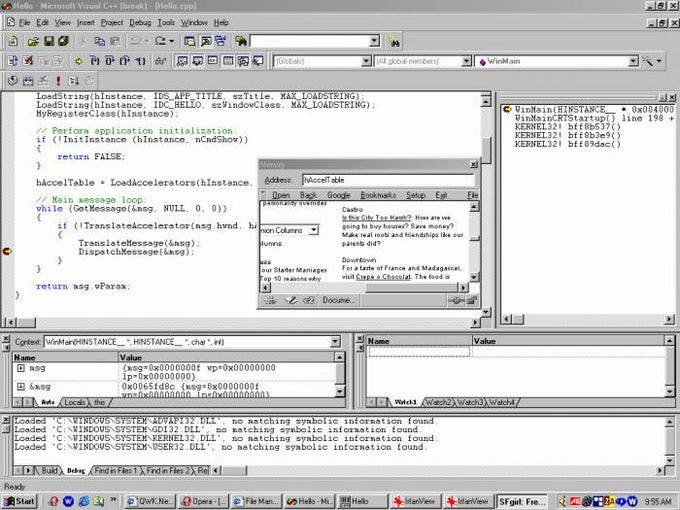Viewport: 680px width, 510px height.
Task: Click the red exclamation Execute Program icon
Action: [58, 80]
